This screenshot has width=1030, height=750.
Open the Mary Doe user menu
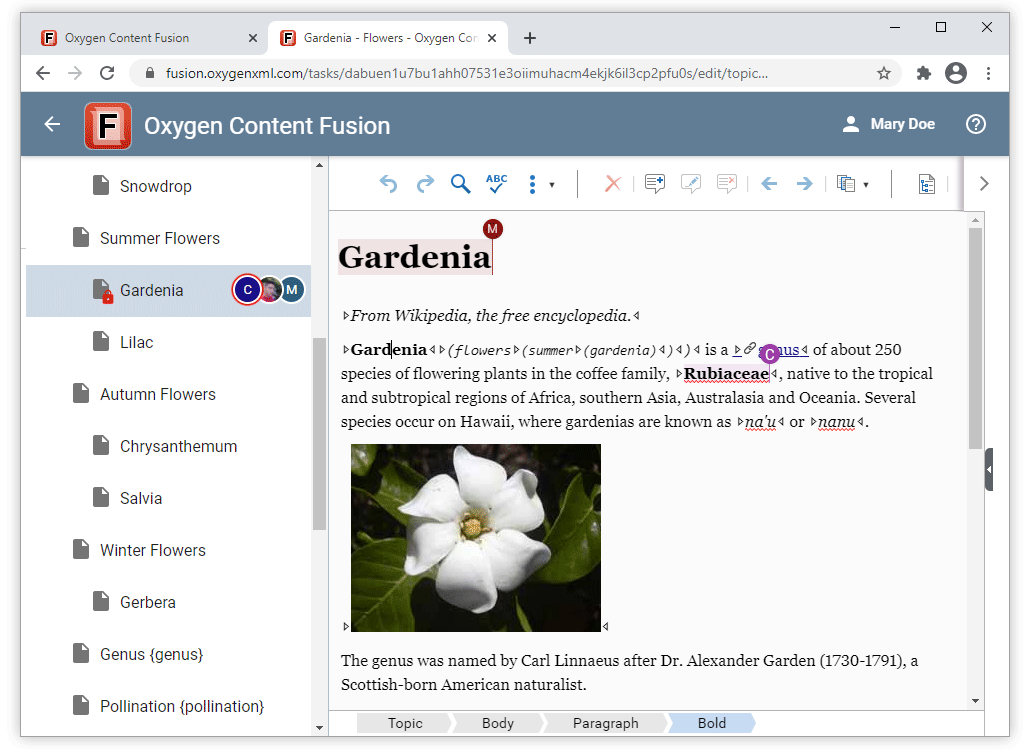889,124
